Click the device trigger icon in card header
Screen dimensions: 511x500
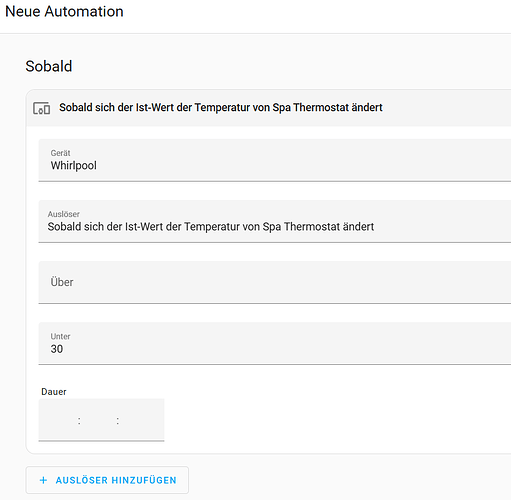pyautogui.click(x=42, y=108)
